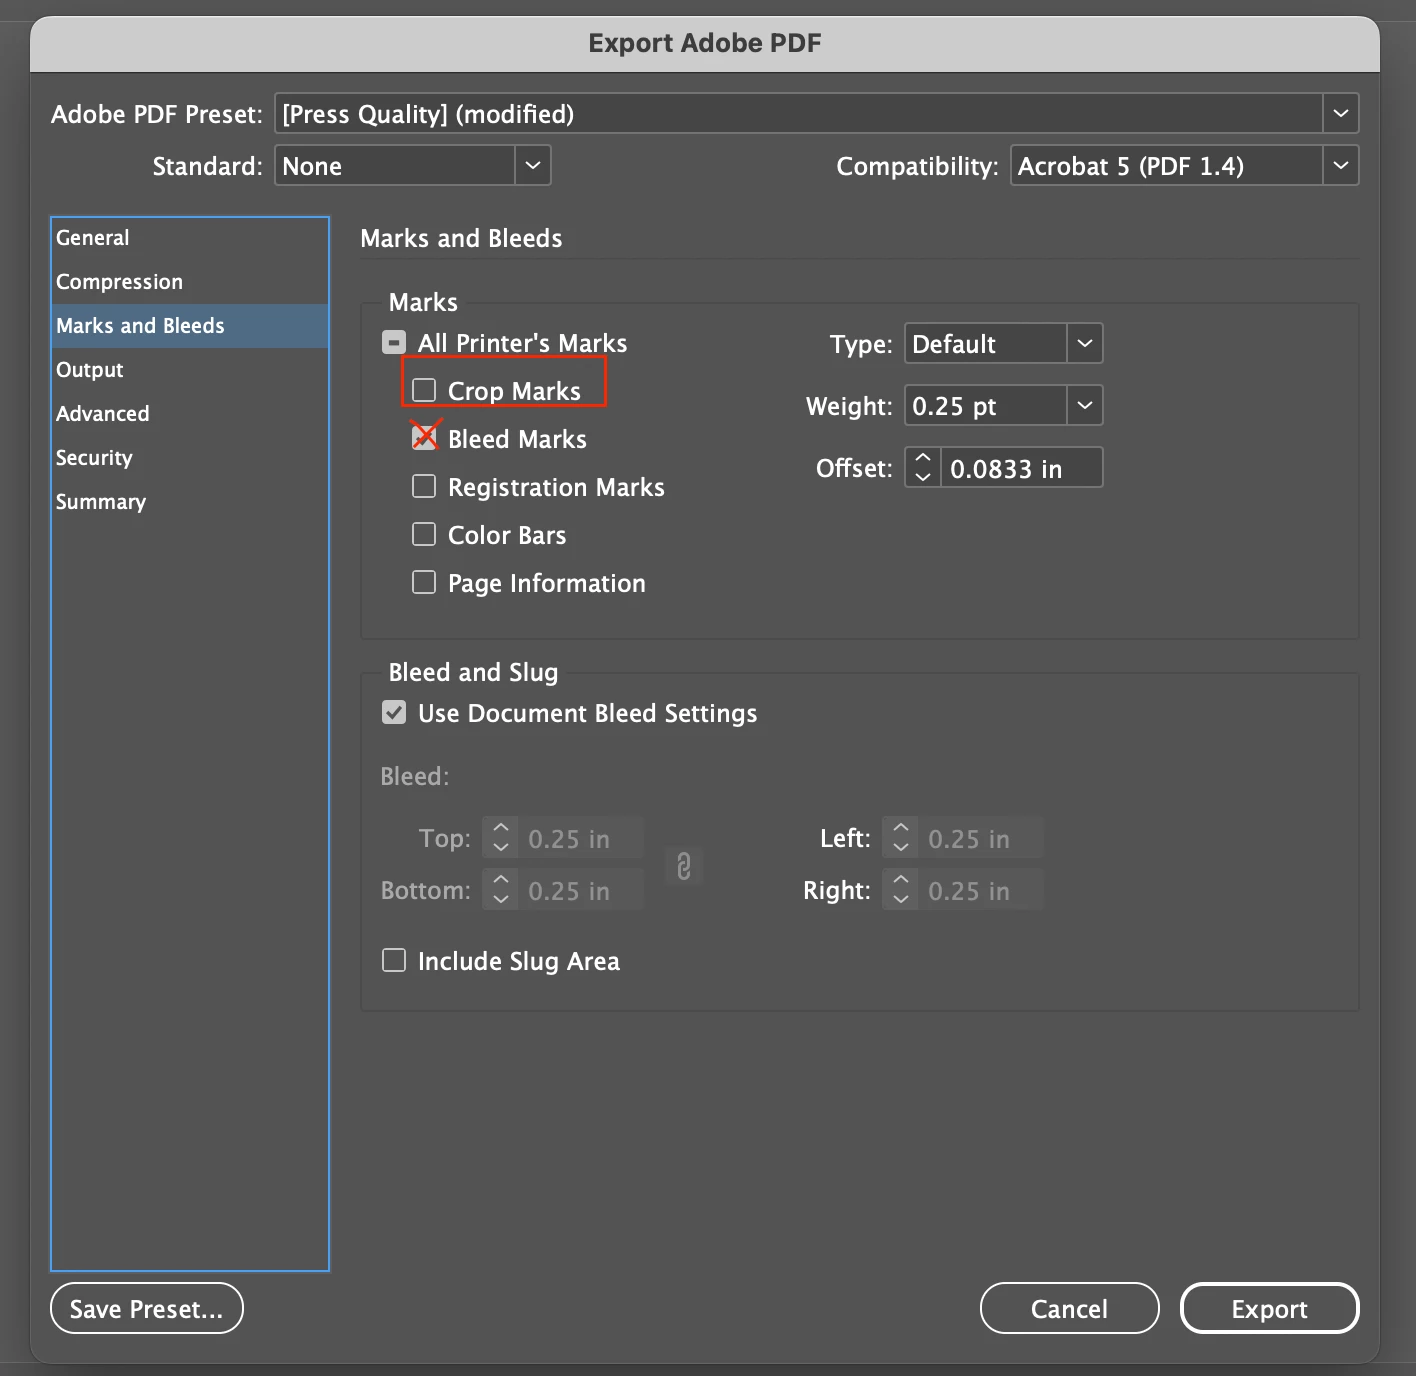
Task: Click the Save Preset button
Action: 147,1308
